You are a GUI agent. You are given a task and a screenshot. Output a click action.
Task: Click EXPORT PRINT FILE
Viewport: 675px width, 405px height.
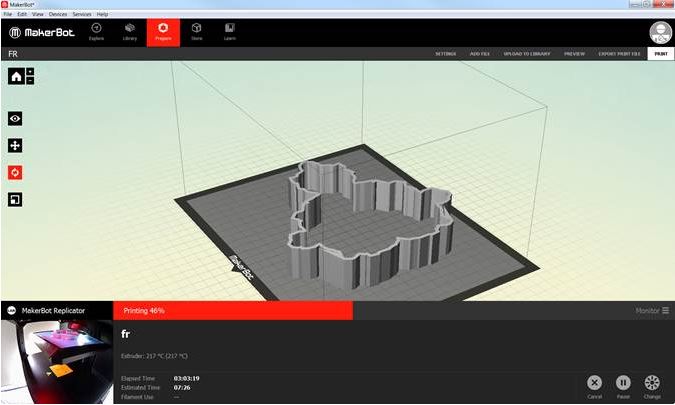pos(619,54)
